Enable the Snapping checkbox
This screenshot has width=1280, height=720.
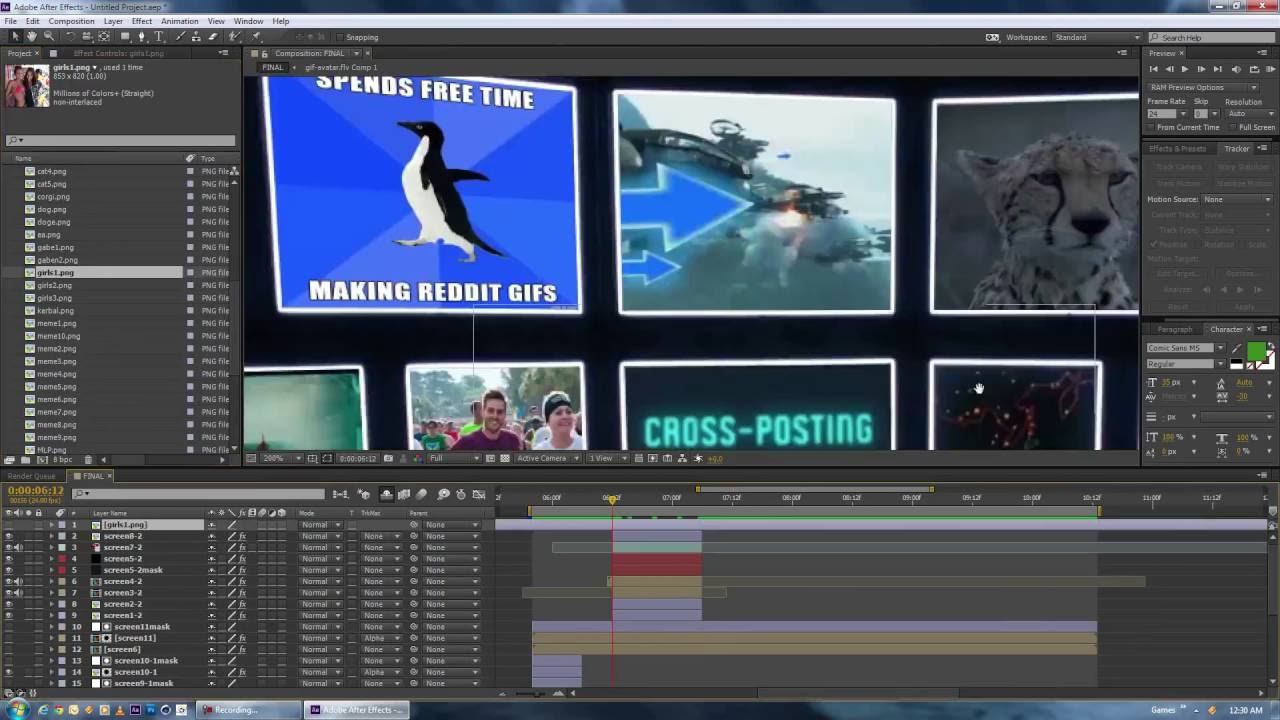(x=340, y=37)
